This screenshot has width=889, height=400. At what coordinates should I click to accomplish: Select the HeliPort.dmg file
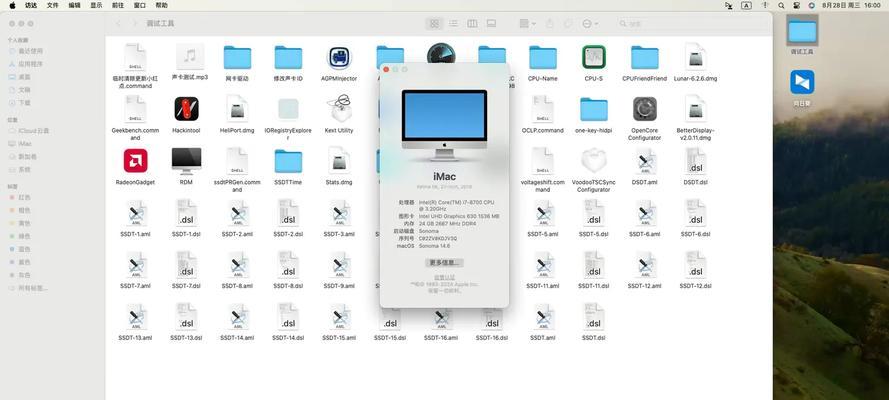[x=237, y=109]
